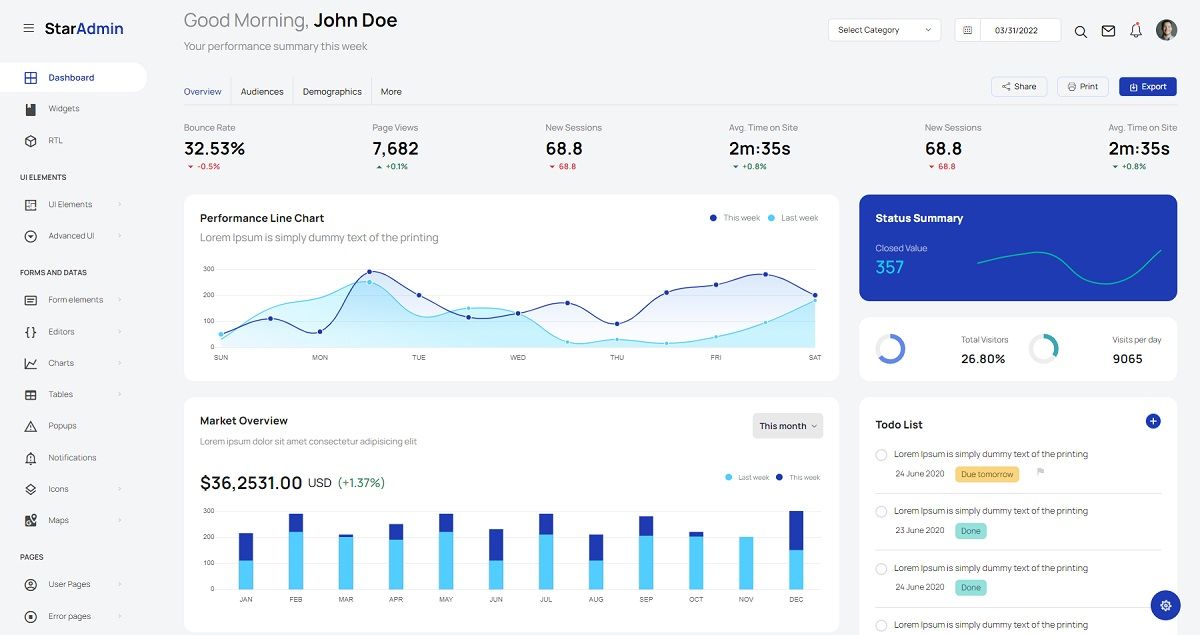Viewport: 1200px width, 635px height.
Task: Click the floating settings gear button
Action: (x=1165, y=605)
